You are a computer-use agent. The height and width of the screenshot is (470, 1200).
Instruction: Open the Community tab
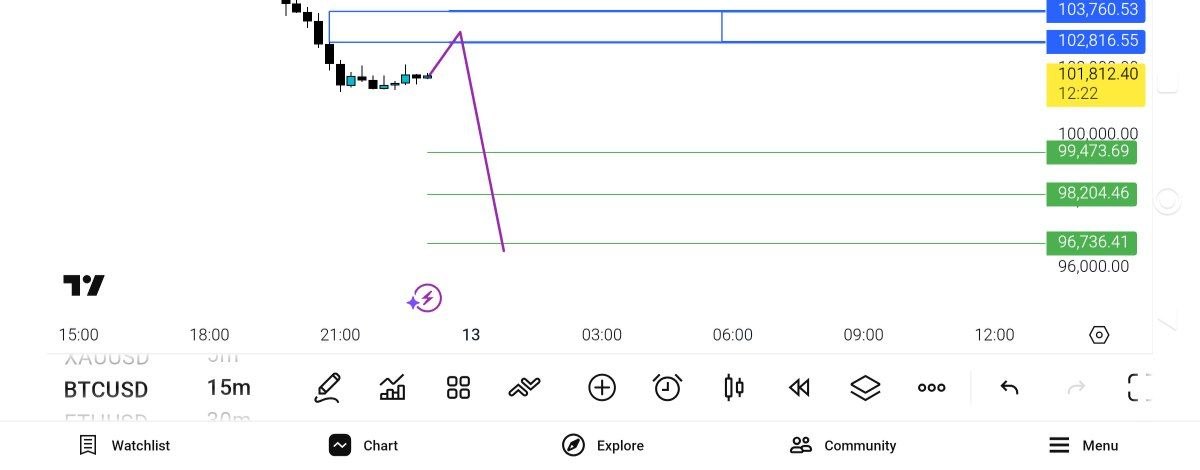[842, 445]
